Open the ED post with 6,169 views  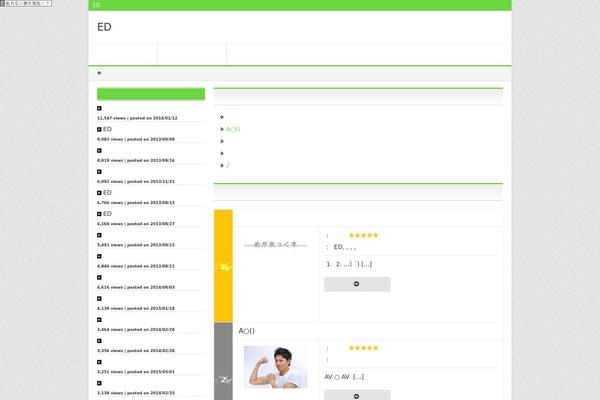(107, 214)
